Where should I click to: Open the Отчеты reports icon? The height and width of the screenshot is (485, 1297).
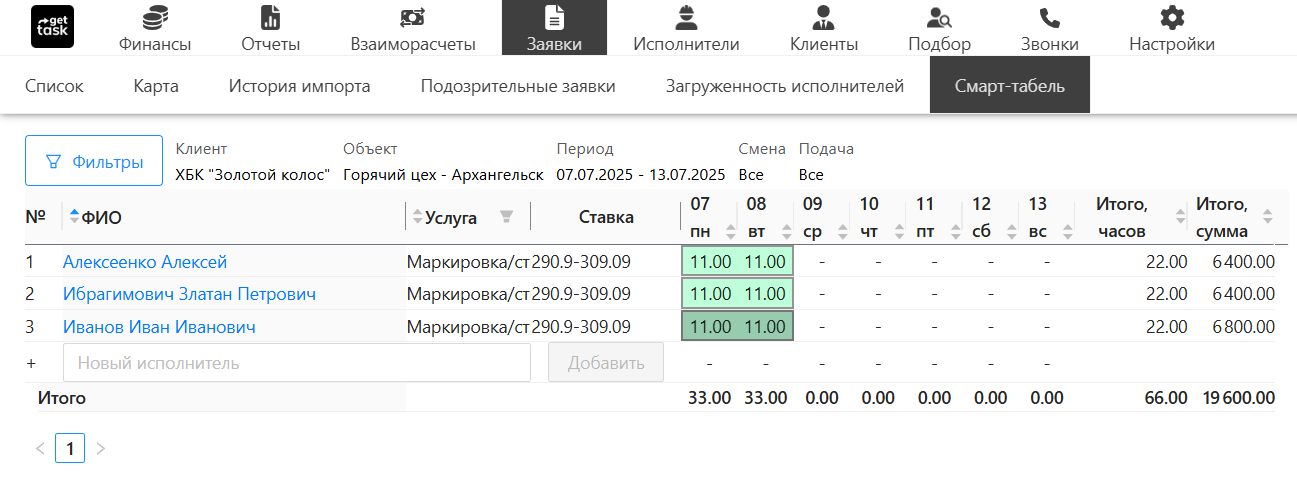270,18
